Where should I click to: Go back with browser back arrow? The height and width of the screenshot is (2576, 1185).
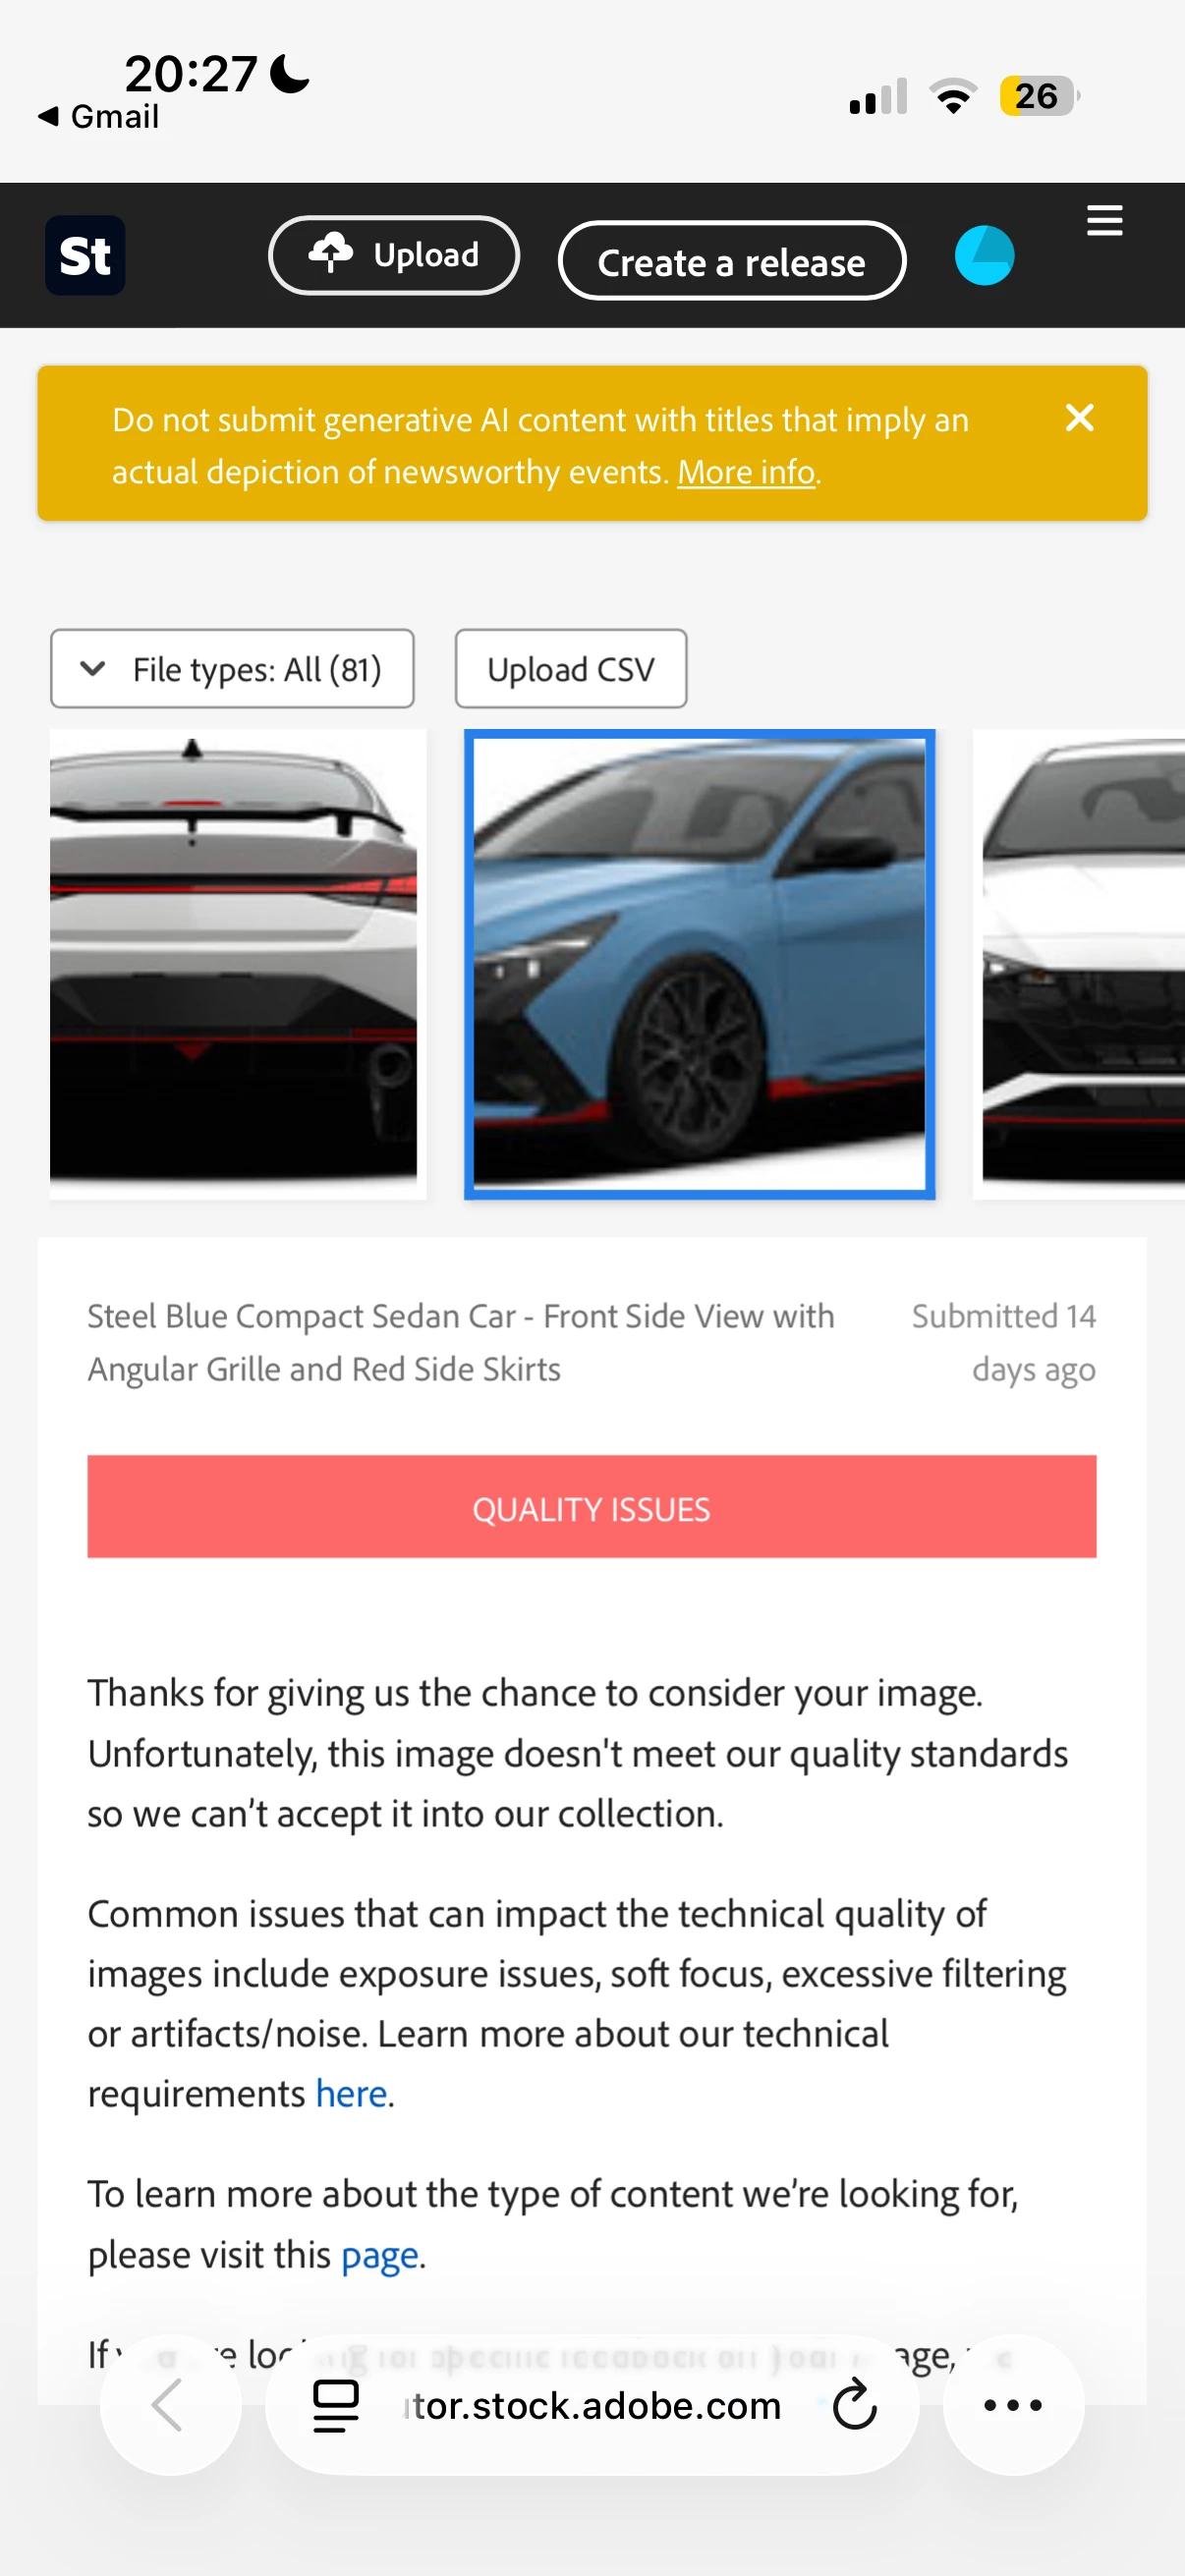click(x=170, y=2405)
